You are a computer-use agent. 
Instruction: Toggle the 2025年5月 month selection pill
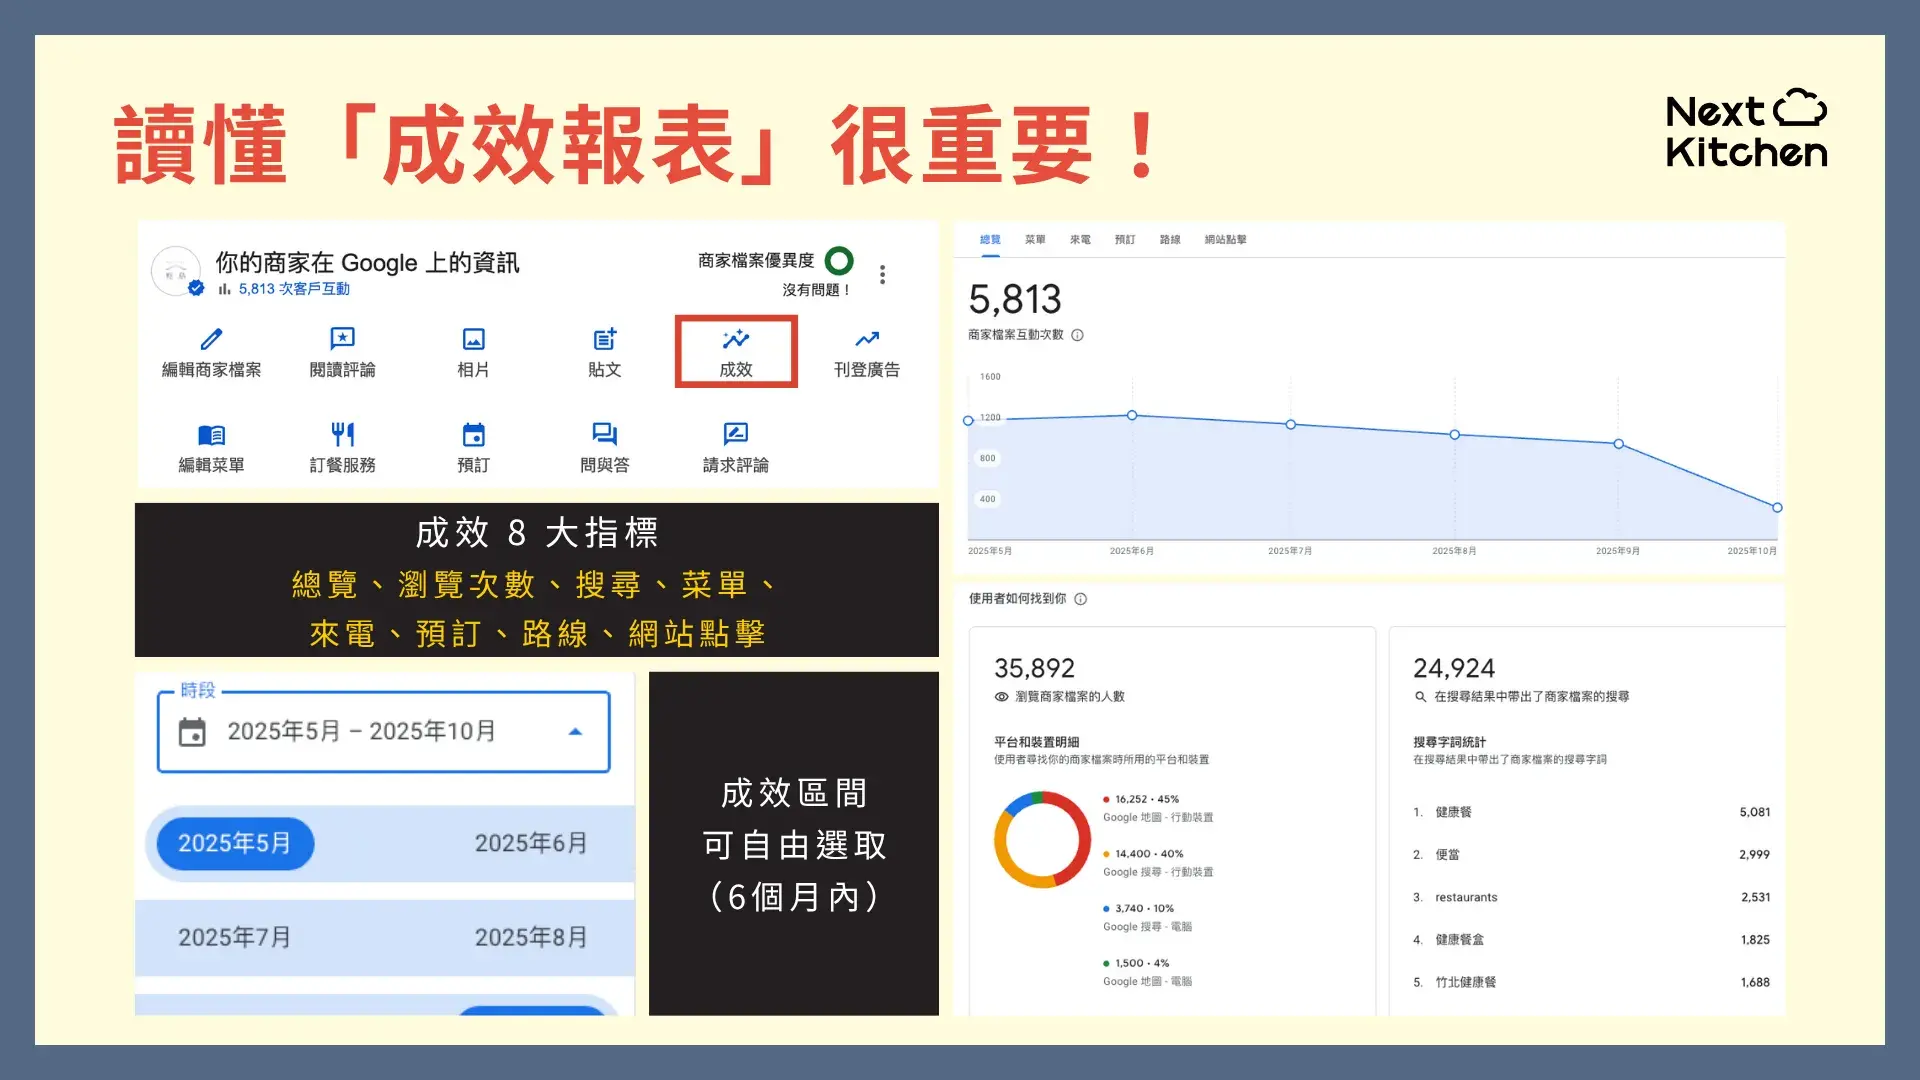233,843
